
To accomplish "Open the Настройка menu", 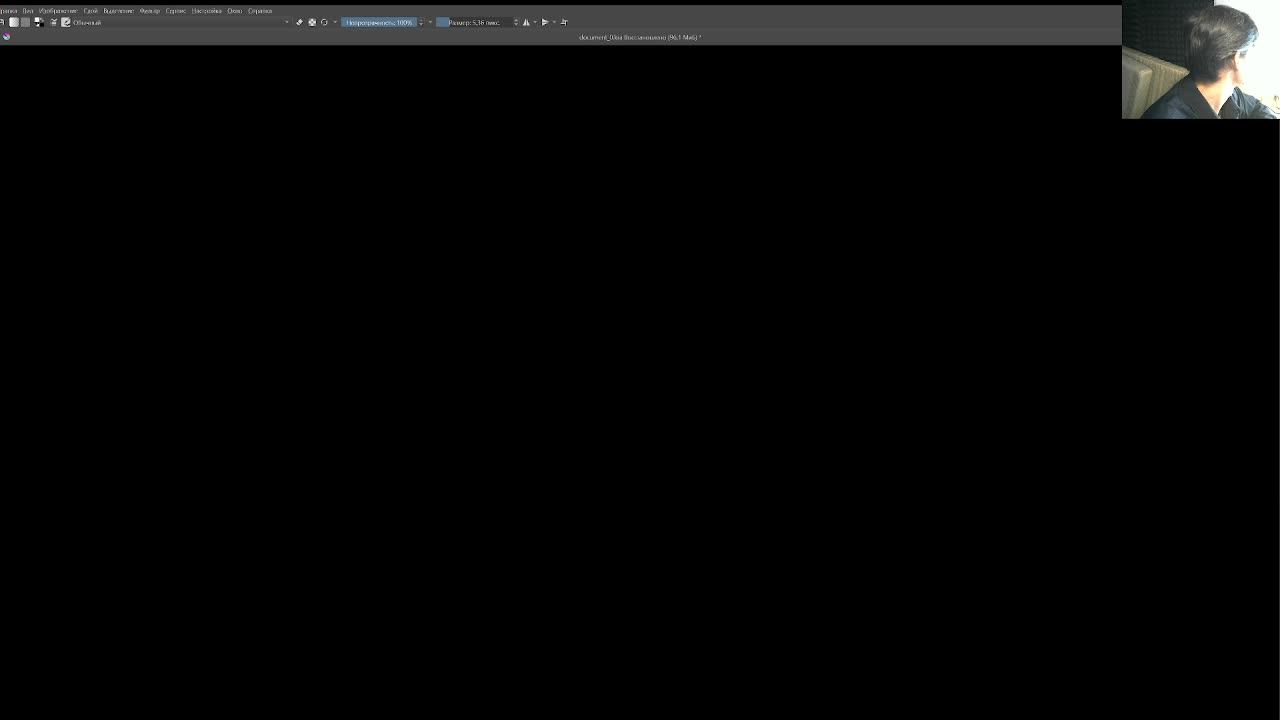I will 207,11.
